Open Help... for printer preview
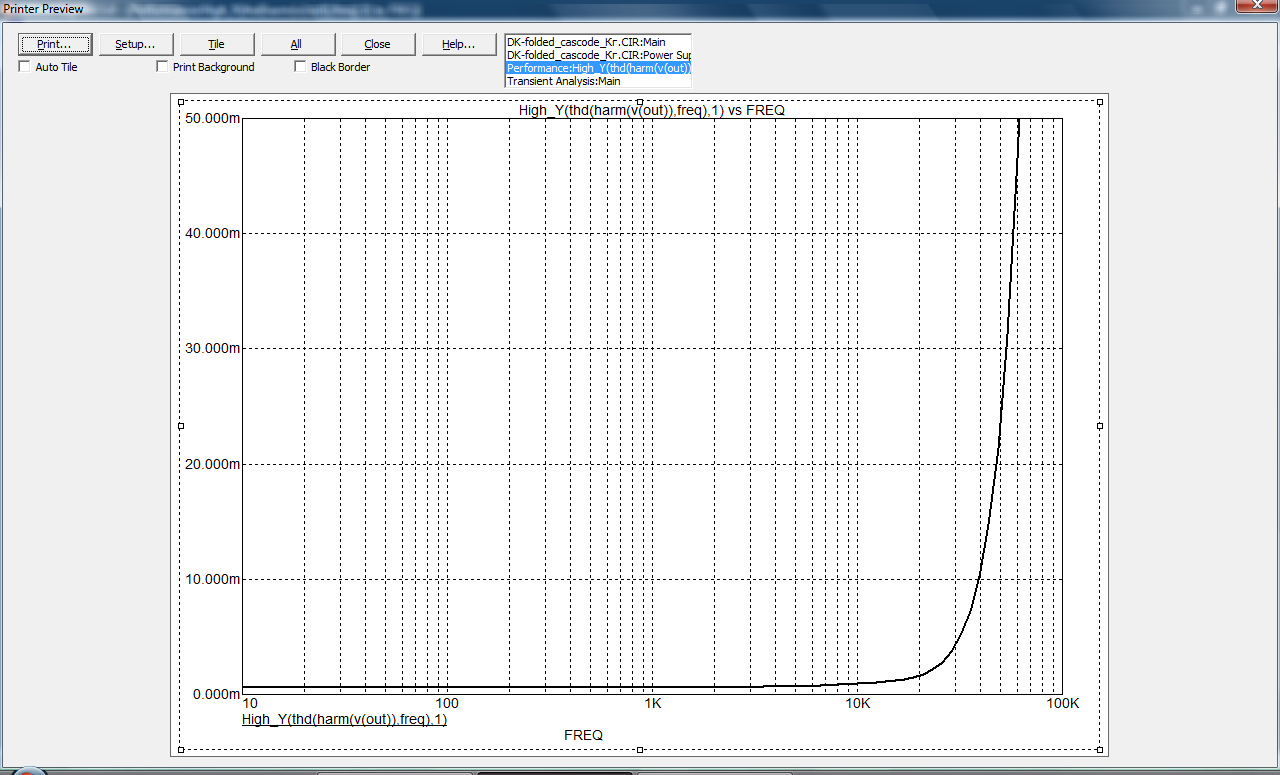The image size is (1280, 775). click(457, 45)
